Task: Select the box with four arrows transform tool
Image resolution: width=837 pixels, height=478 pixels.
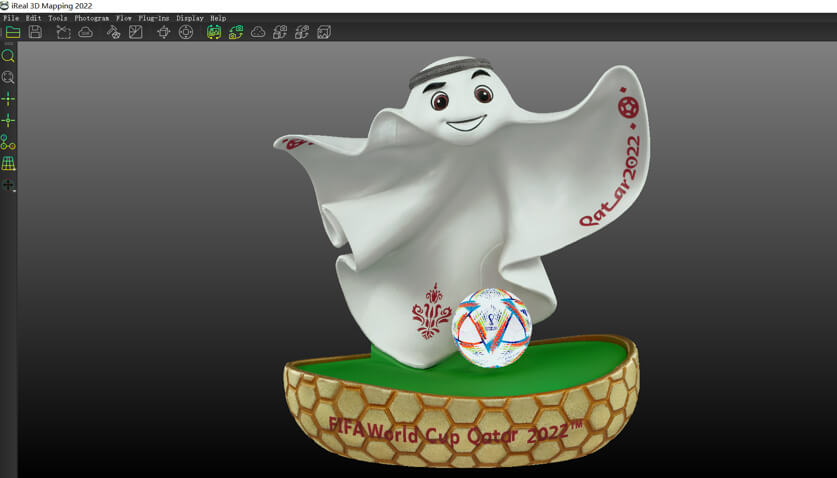Action: pyautogui.click(x=164, y=32)
